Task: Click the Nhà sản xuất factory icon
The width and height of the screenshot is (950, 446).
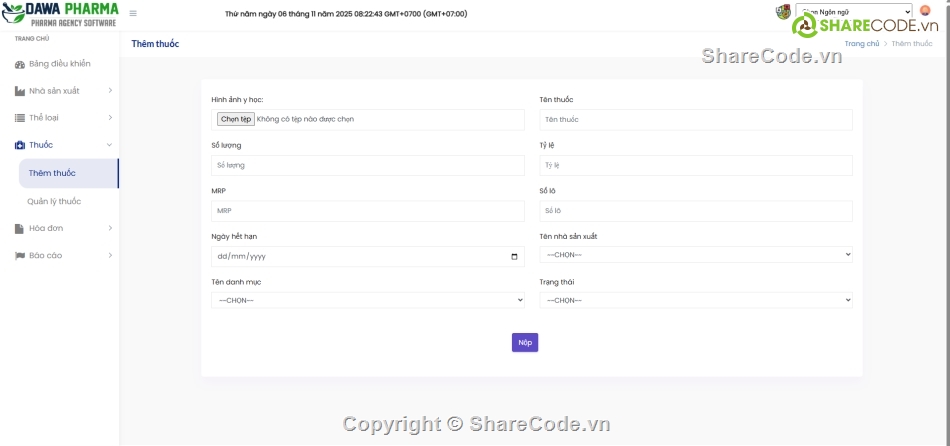Action: 20,91
